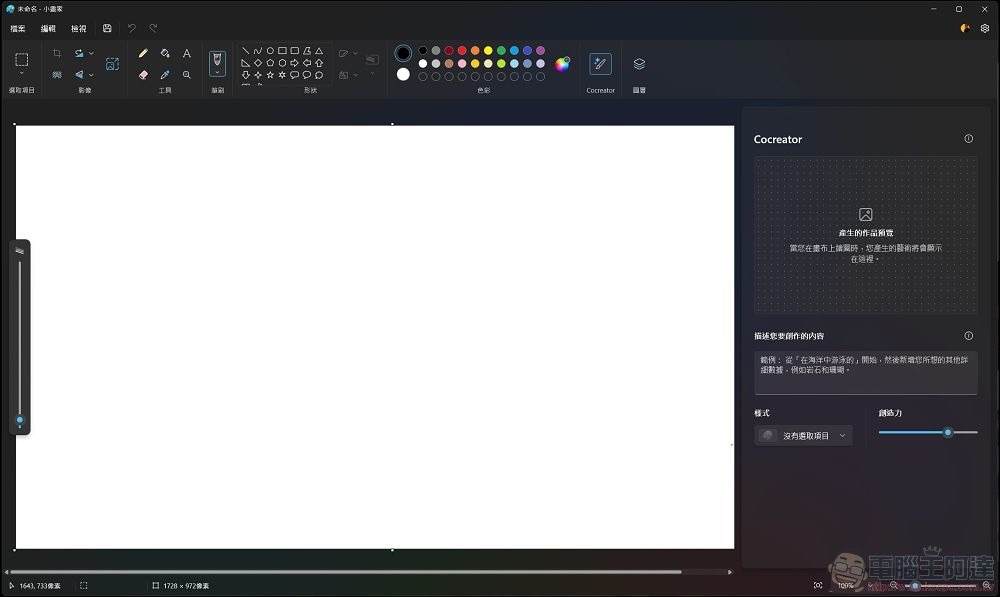Select the Curve shape
Screen dimensions: 1000x597
[258, 50]
